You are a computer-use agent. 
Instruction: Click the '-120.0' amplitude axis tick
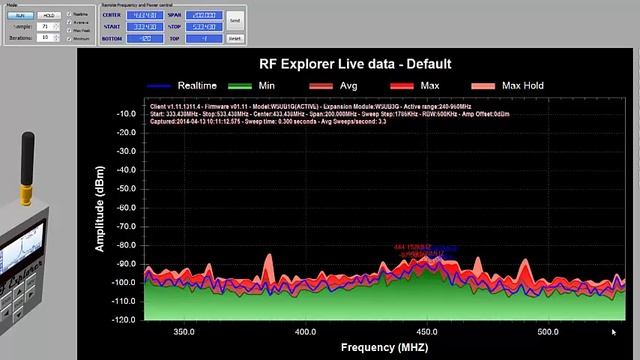click(x=124, y=320)
